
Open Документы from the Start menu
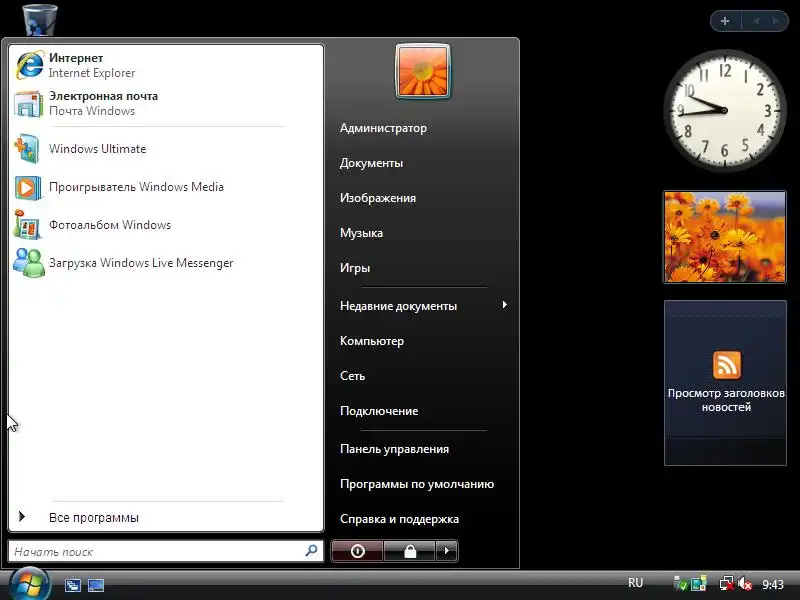point(371,163)
